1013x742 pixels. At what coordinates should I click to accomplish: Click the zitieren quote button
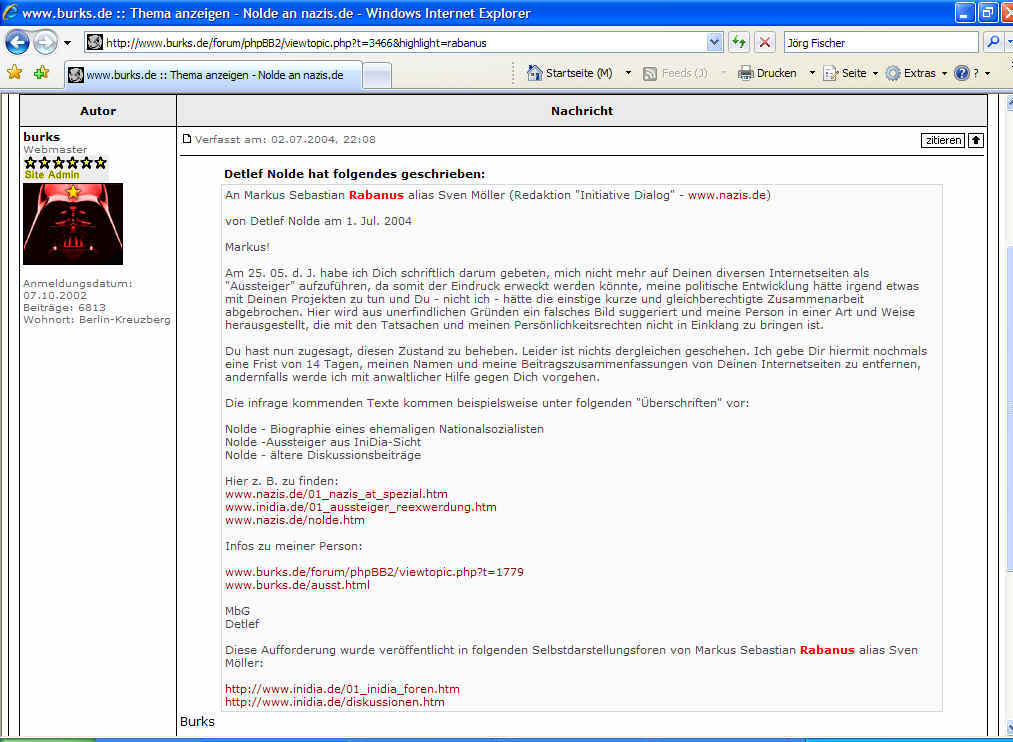coord(942,140)
